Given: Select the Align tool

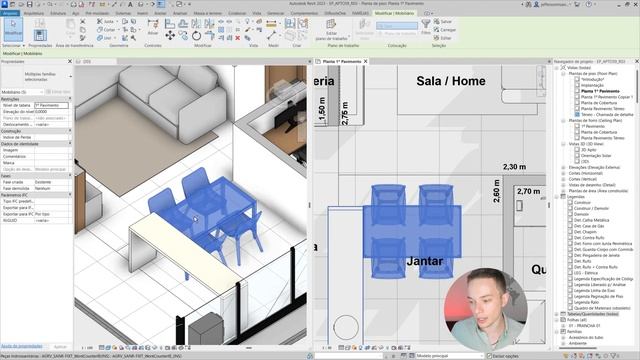Looking at the screenshot, I should point(170,24).
